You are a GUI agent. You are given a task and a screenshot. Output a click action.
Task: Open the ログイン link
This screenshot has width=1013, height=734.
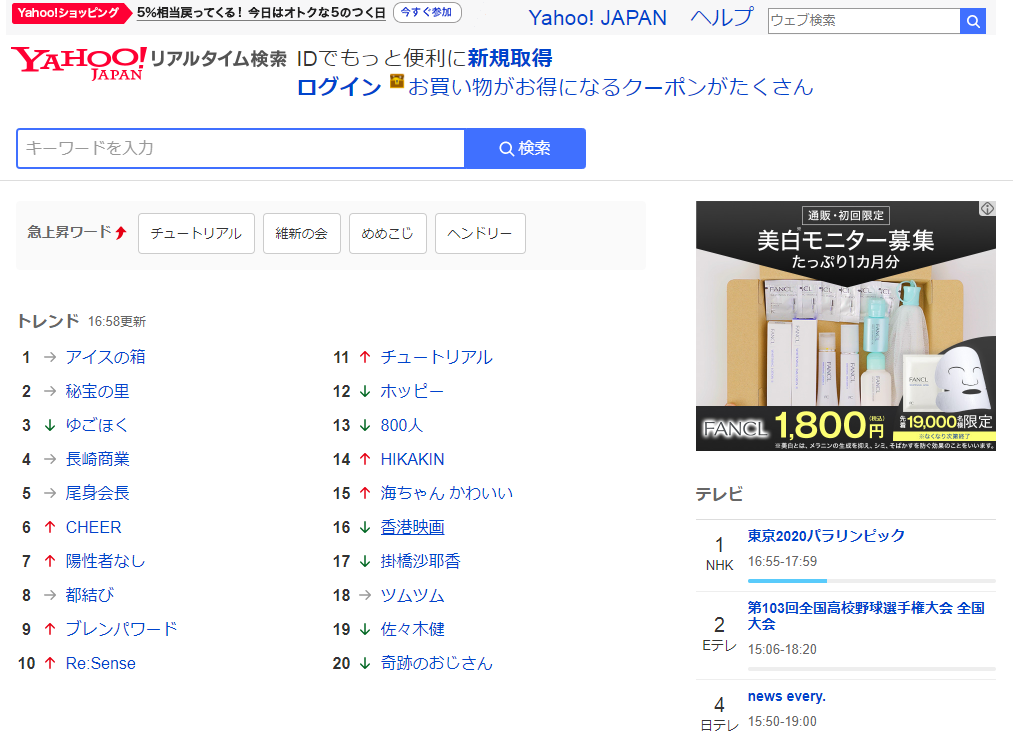[338, 87]
